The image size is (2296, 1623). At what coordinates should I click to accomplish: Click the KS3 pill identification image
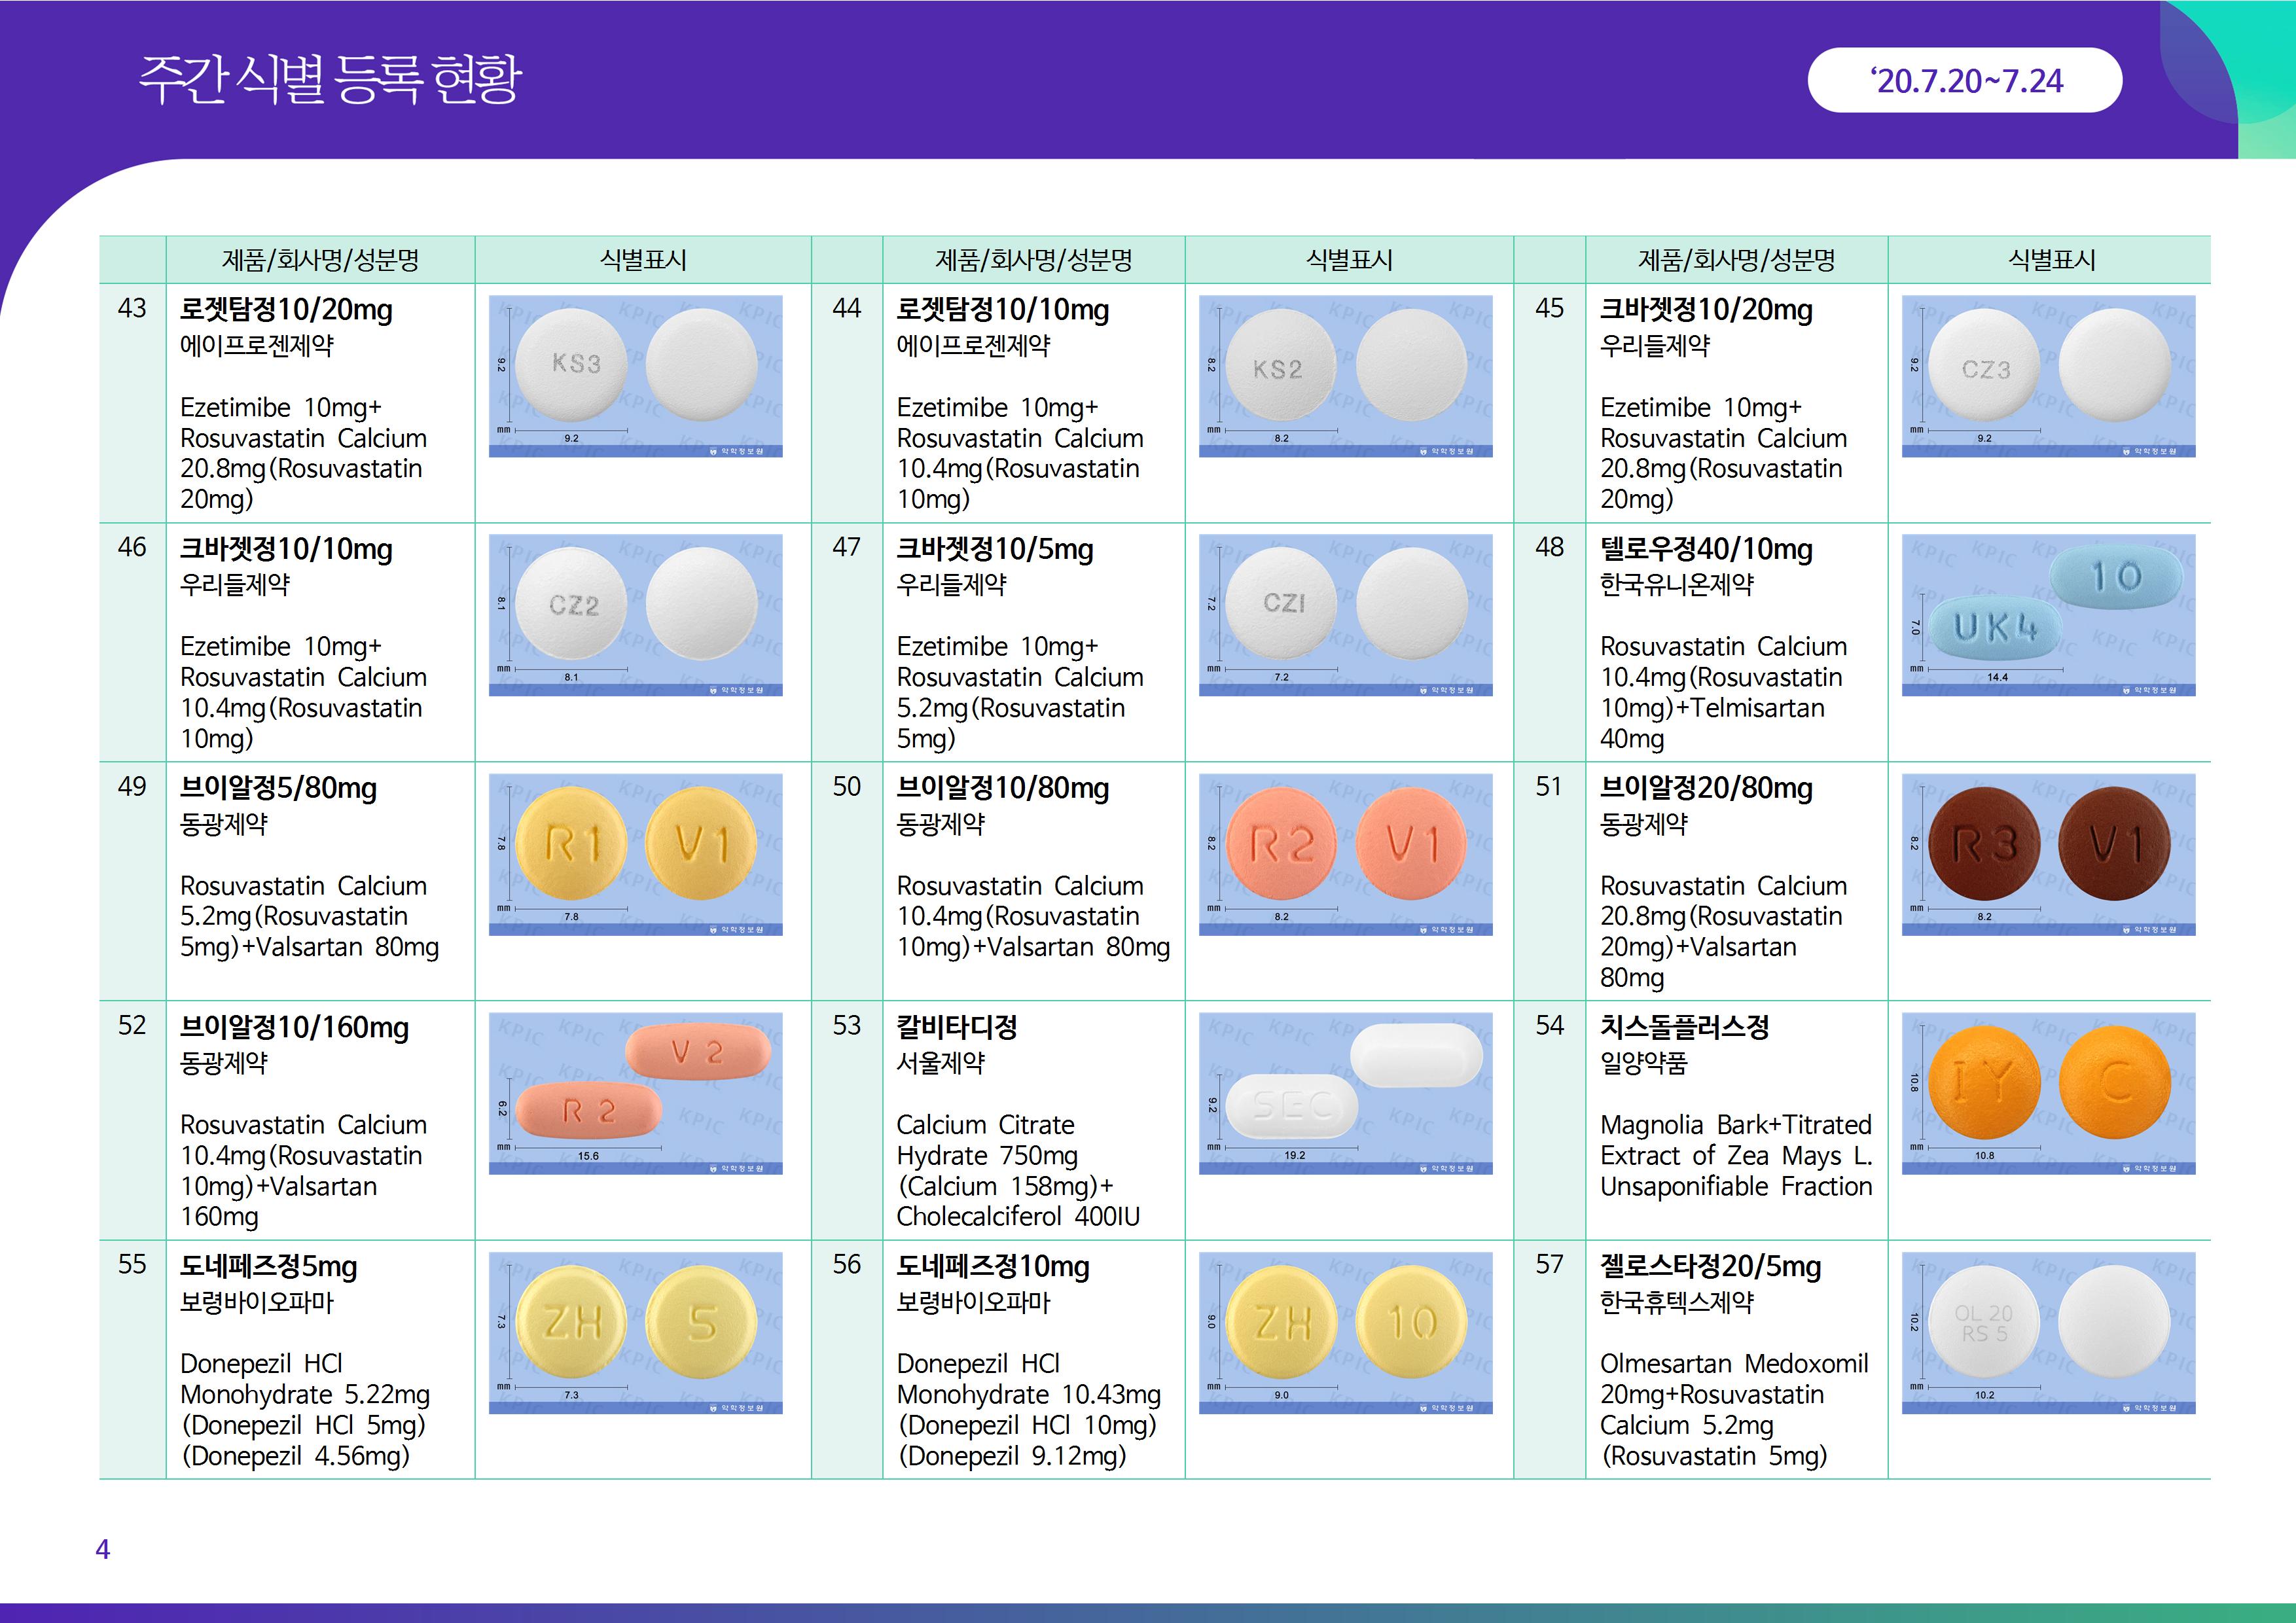pyautogui.click(x=635, y=376)
